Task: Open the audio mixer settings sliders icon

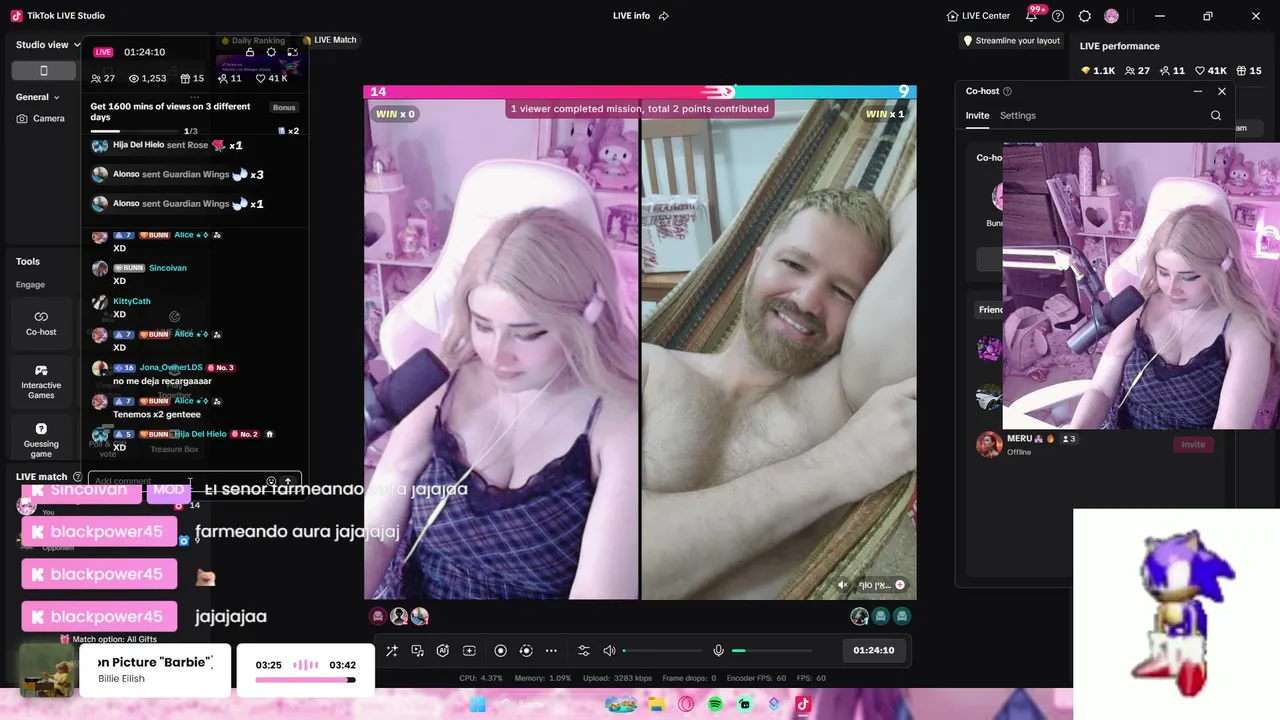Action: tap(584, 651)
